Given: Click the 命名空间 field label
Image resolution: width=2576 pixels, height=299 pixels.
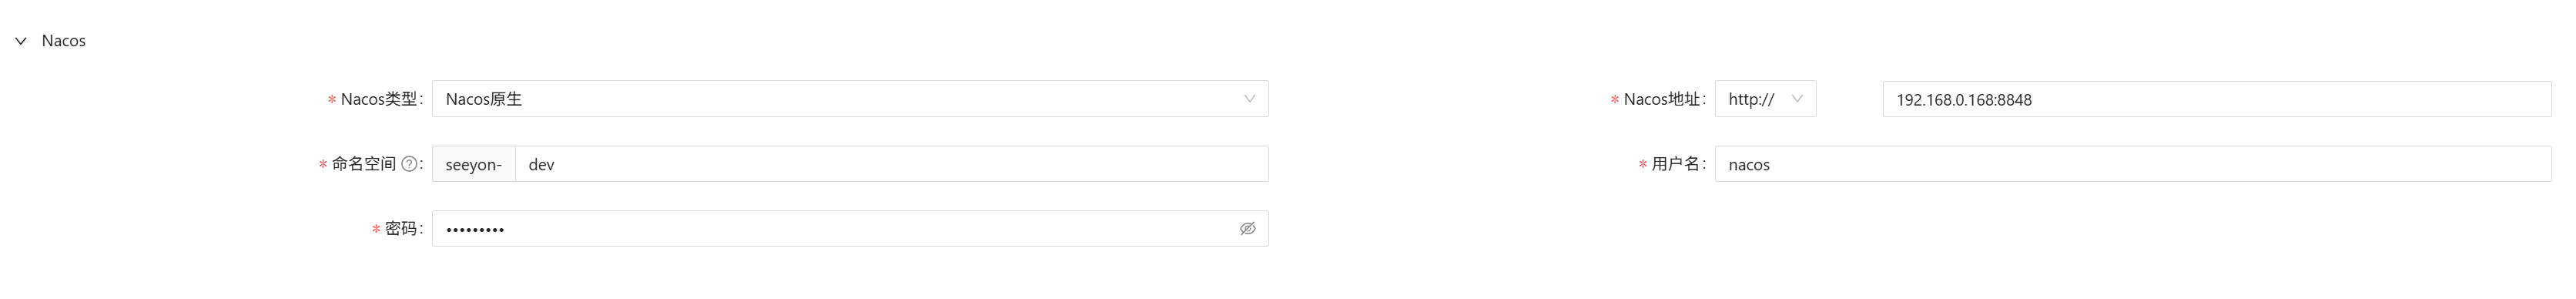Looking at the screenshot, I should (x=363, y=164).
